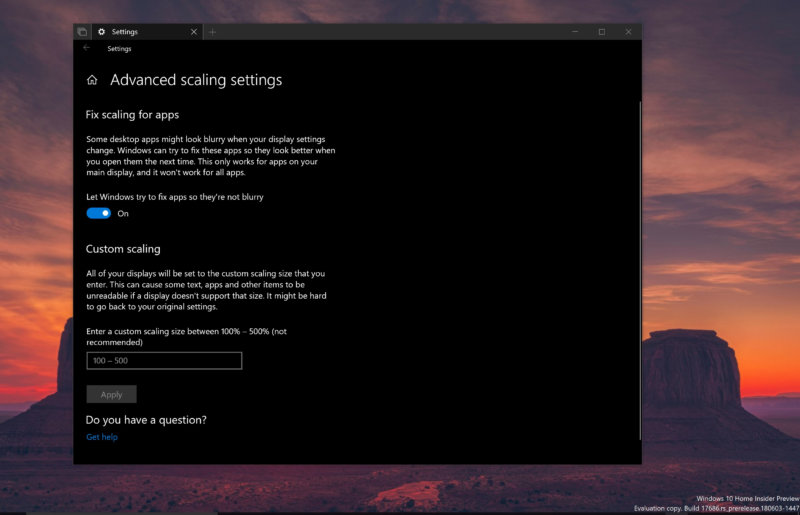Viewport: 800px width, 515px height.
Task: Click 'Let Windows try to fix apps' label
Action: [174, 197]
